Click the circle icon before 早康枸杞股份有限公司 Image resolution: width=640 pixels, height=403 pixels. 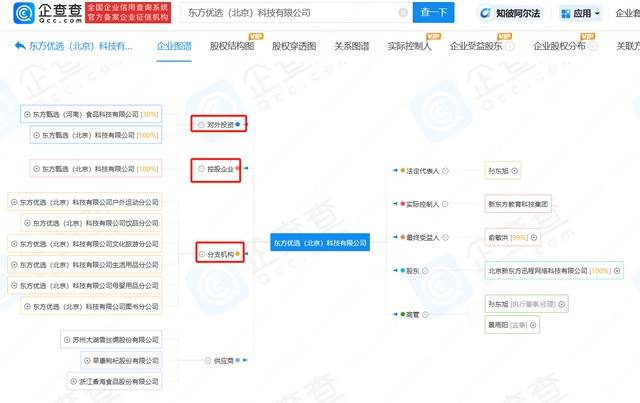(x=87, y=361)
